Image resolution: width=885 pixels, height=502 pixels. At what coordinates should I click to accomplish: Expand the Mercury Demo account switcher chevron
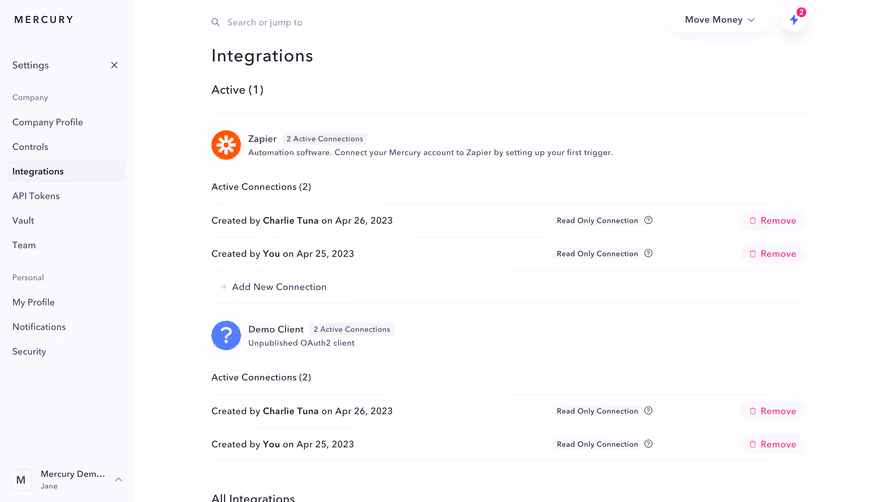(x=119, y=479)
